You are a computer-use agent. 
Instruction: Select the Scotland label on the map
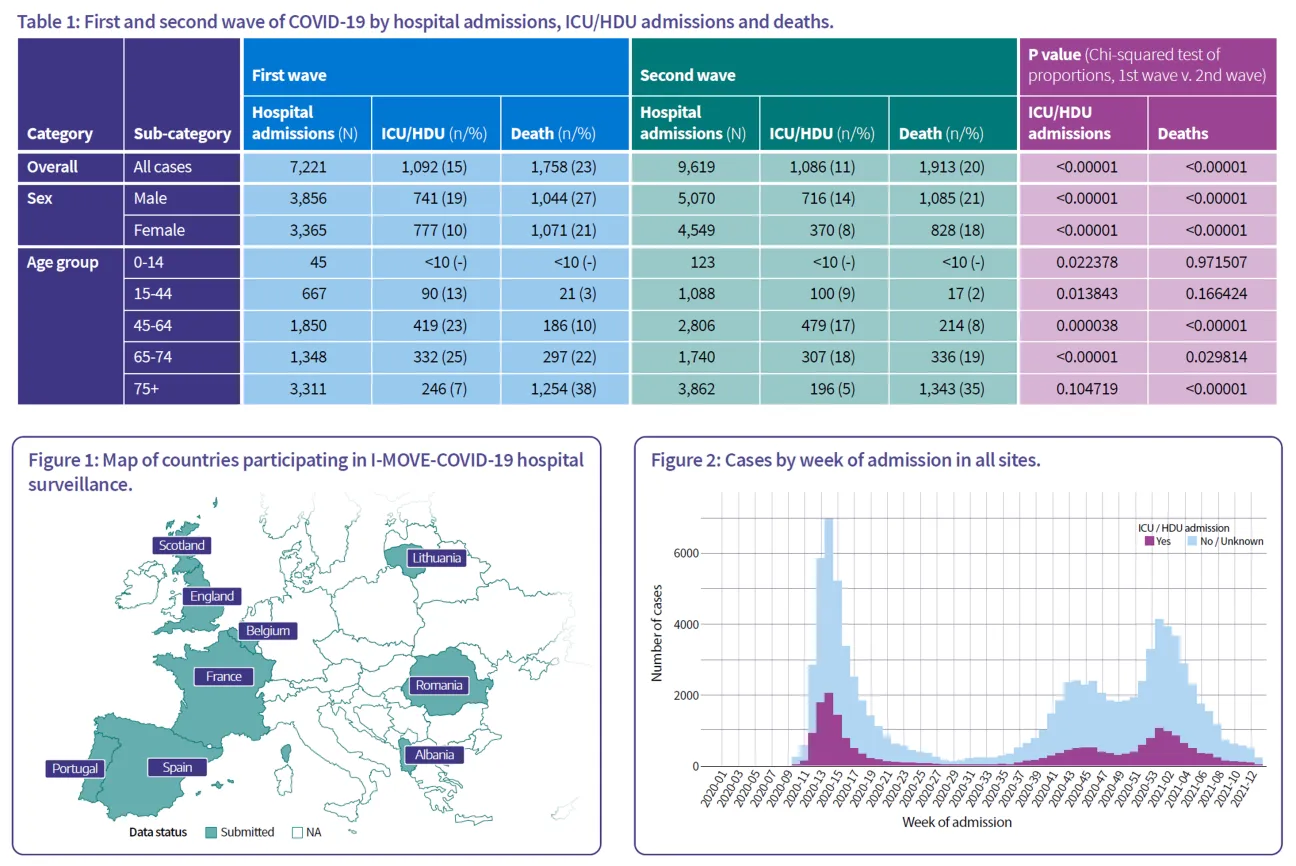point(180,545)
